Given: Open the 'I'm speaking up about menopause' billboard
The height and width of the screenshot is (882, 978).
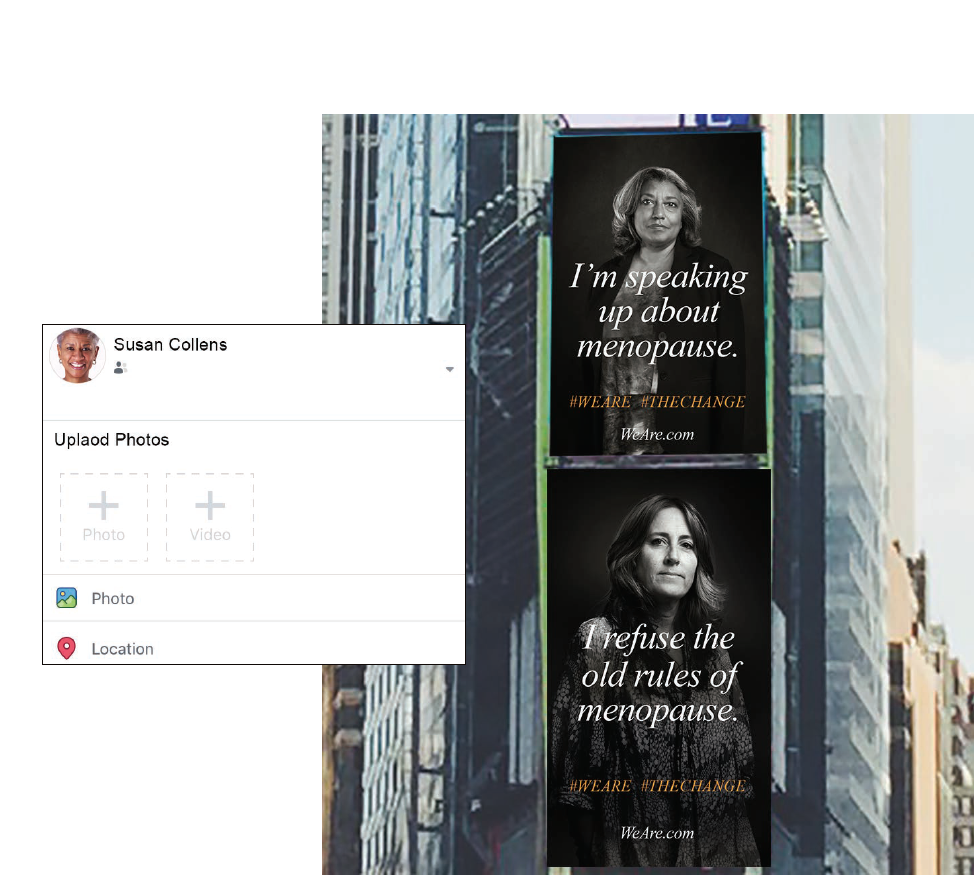Looking at the screenshot, I should tap(657, 293).
